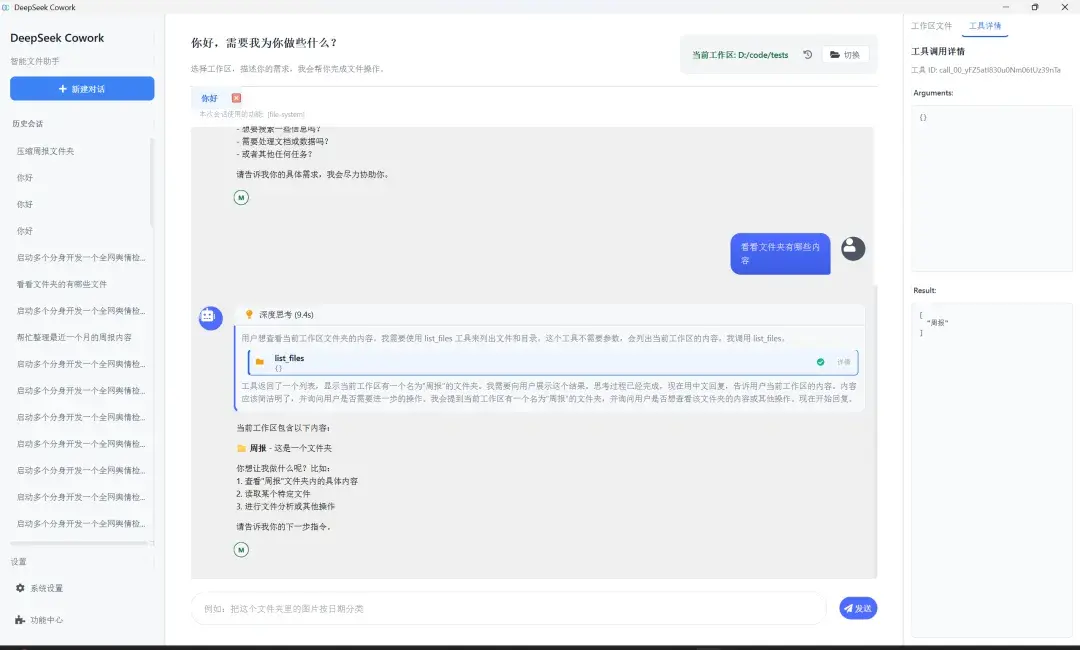Click the Arguments box showing {}
The height and width of the screenshot is (650, 1080).
click(x=992, y=187)
